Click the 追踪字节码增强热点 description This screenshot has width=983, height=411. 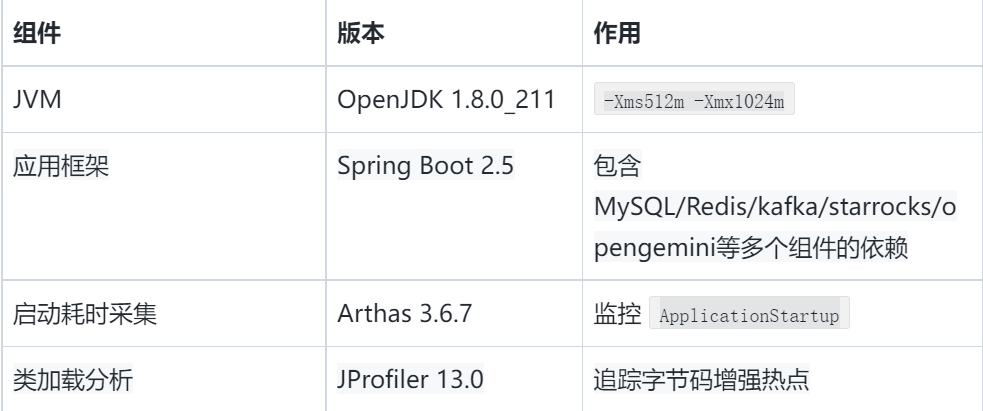tap(702, 380)
